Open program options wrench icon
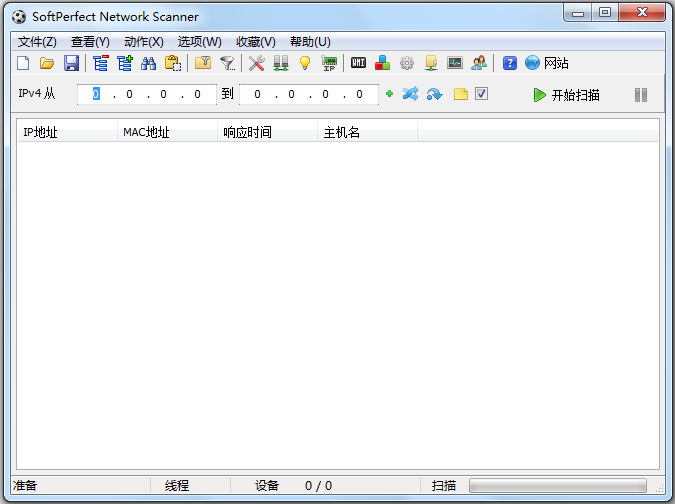 click(x=257, y=63)
